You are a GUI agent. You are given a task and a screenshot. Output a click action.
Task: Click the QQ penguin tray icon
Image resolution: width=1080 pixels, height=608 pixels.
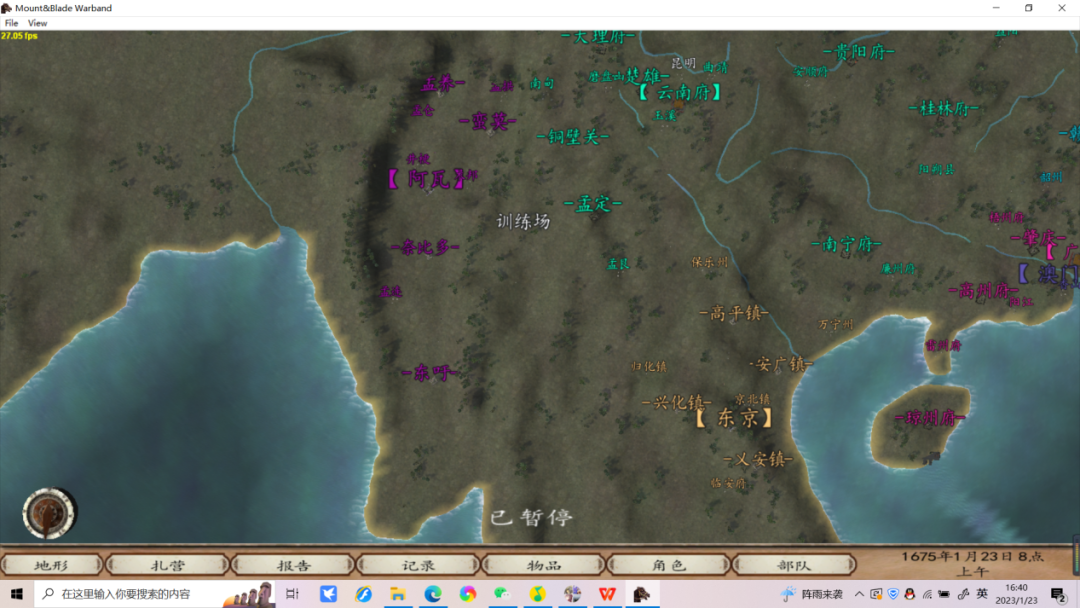coord(909,594)
